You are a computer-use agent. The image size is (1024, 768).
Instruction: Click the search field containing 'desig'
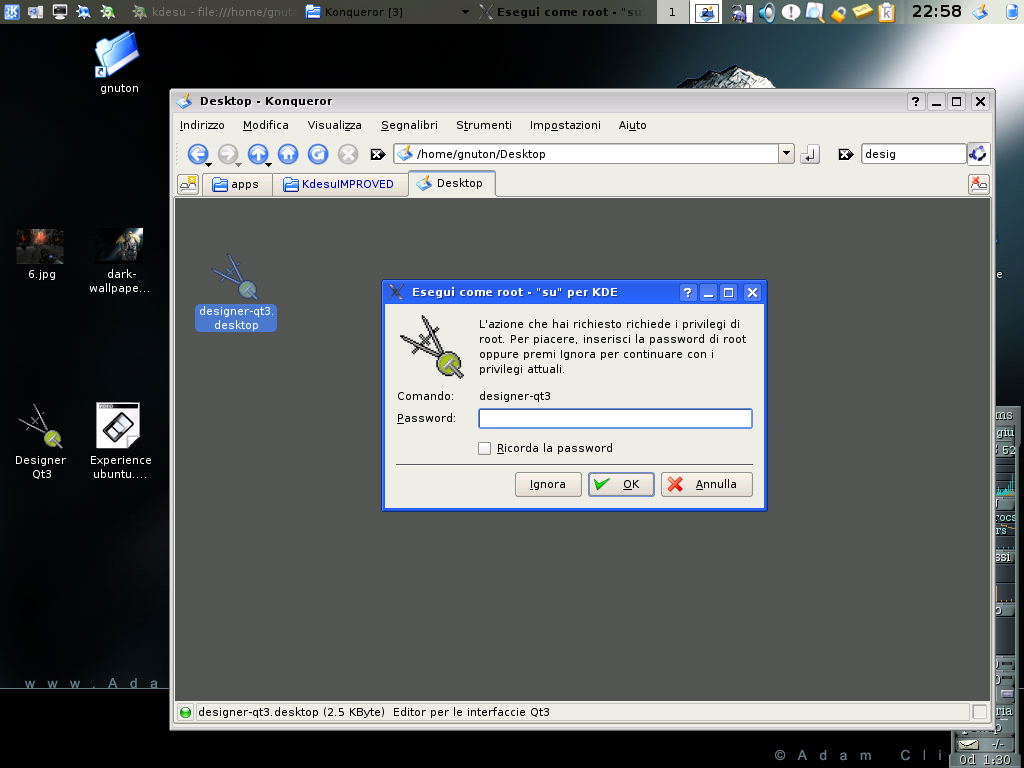[x=914, y=154]
